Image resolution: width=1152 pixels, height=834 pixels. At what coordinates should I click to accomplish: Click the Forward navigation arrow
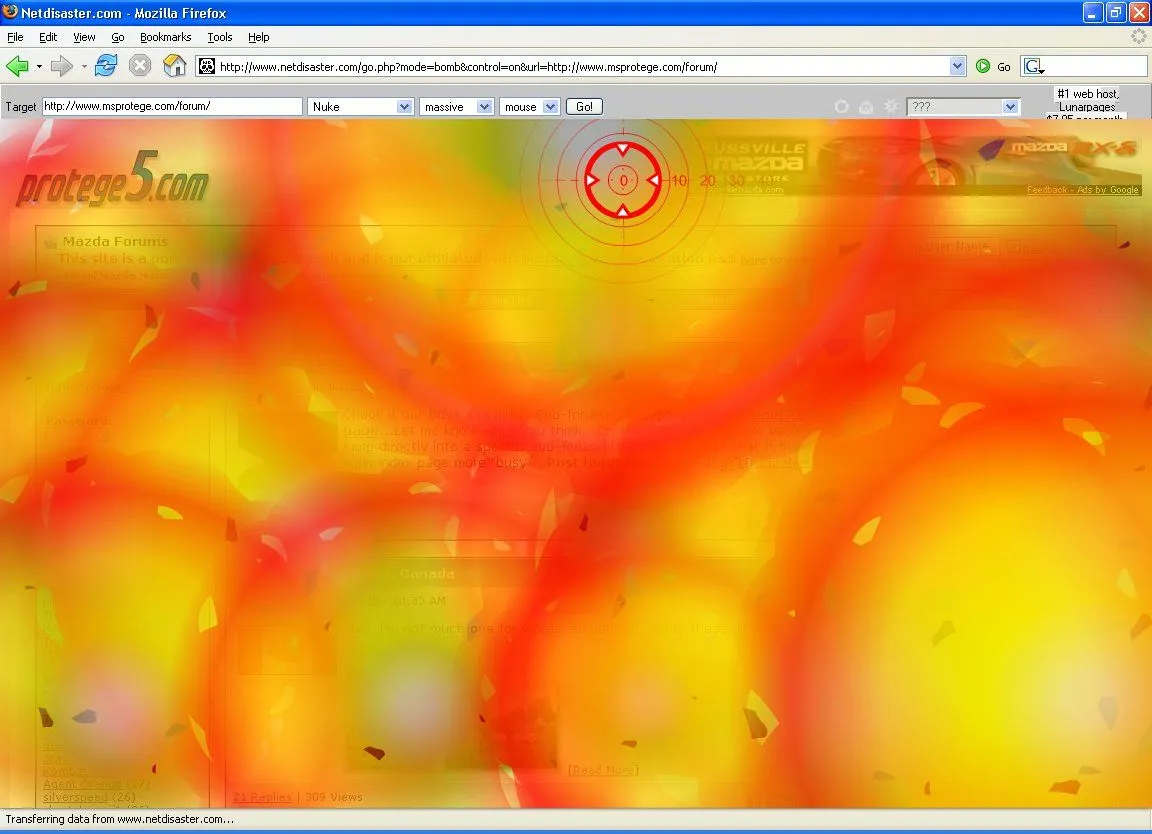[x=62, y=66]
